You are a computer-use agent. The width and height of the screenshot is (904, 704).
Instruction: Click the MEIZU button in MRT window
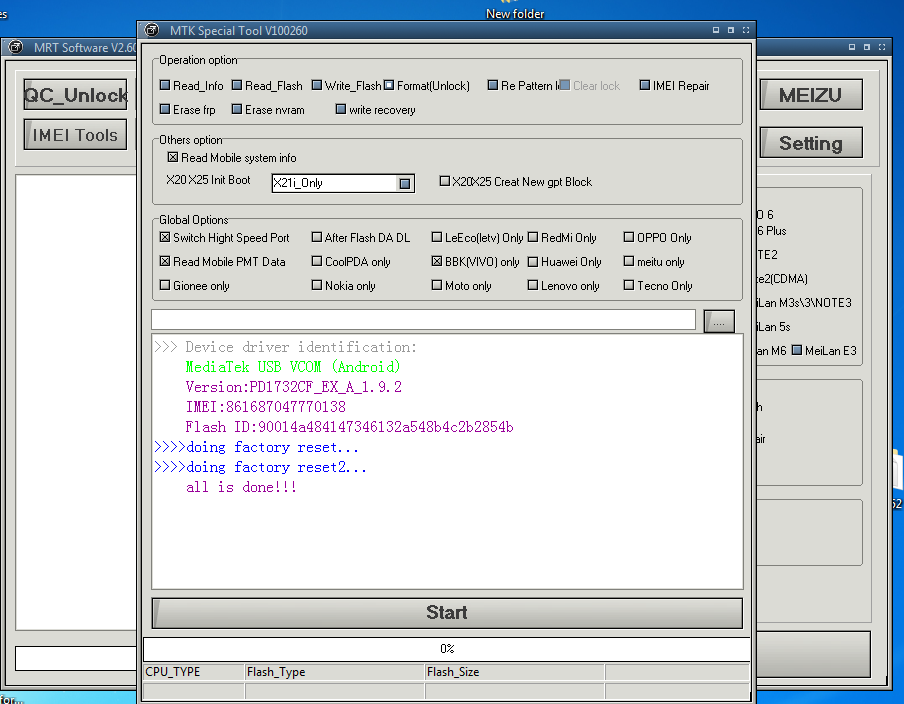click(811, 95)
